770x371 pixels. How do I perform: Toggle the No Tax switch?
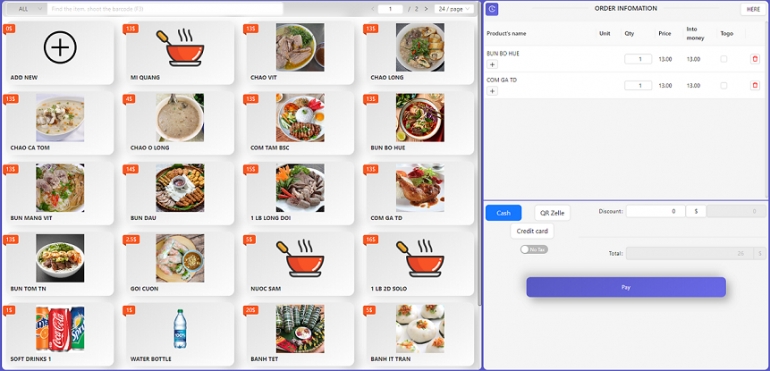coord(534,250)
